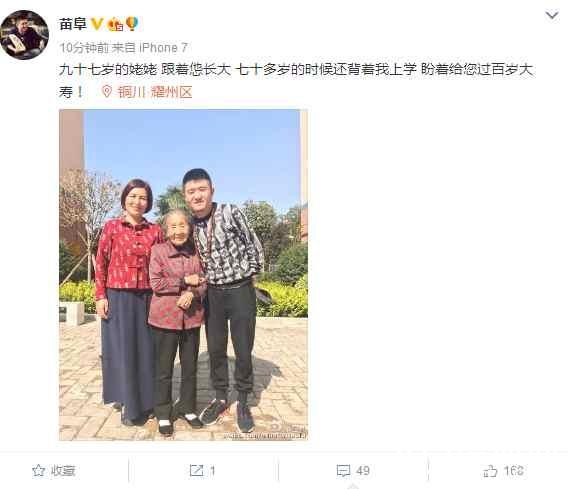The image size is (568, 489).
Task: Open the username 苗阜 profile link
Action: (73, 24)
